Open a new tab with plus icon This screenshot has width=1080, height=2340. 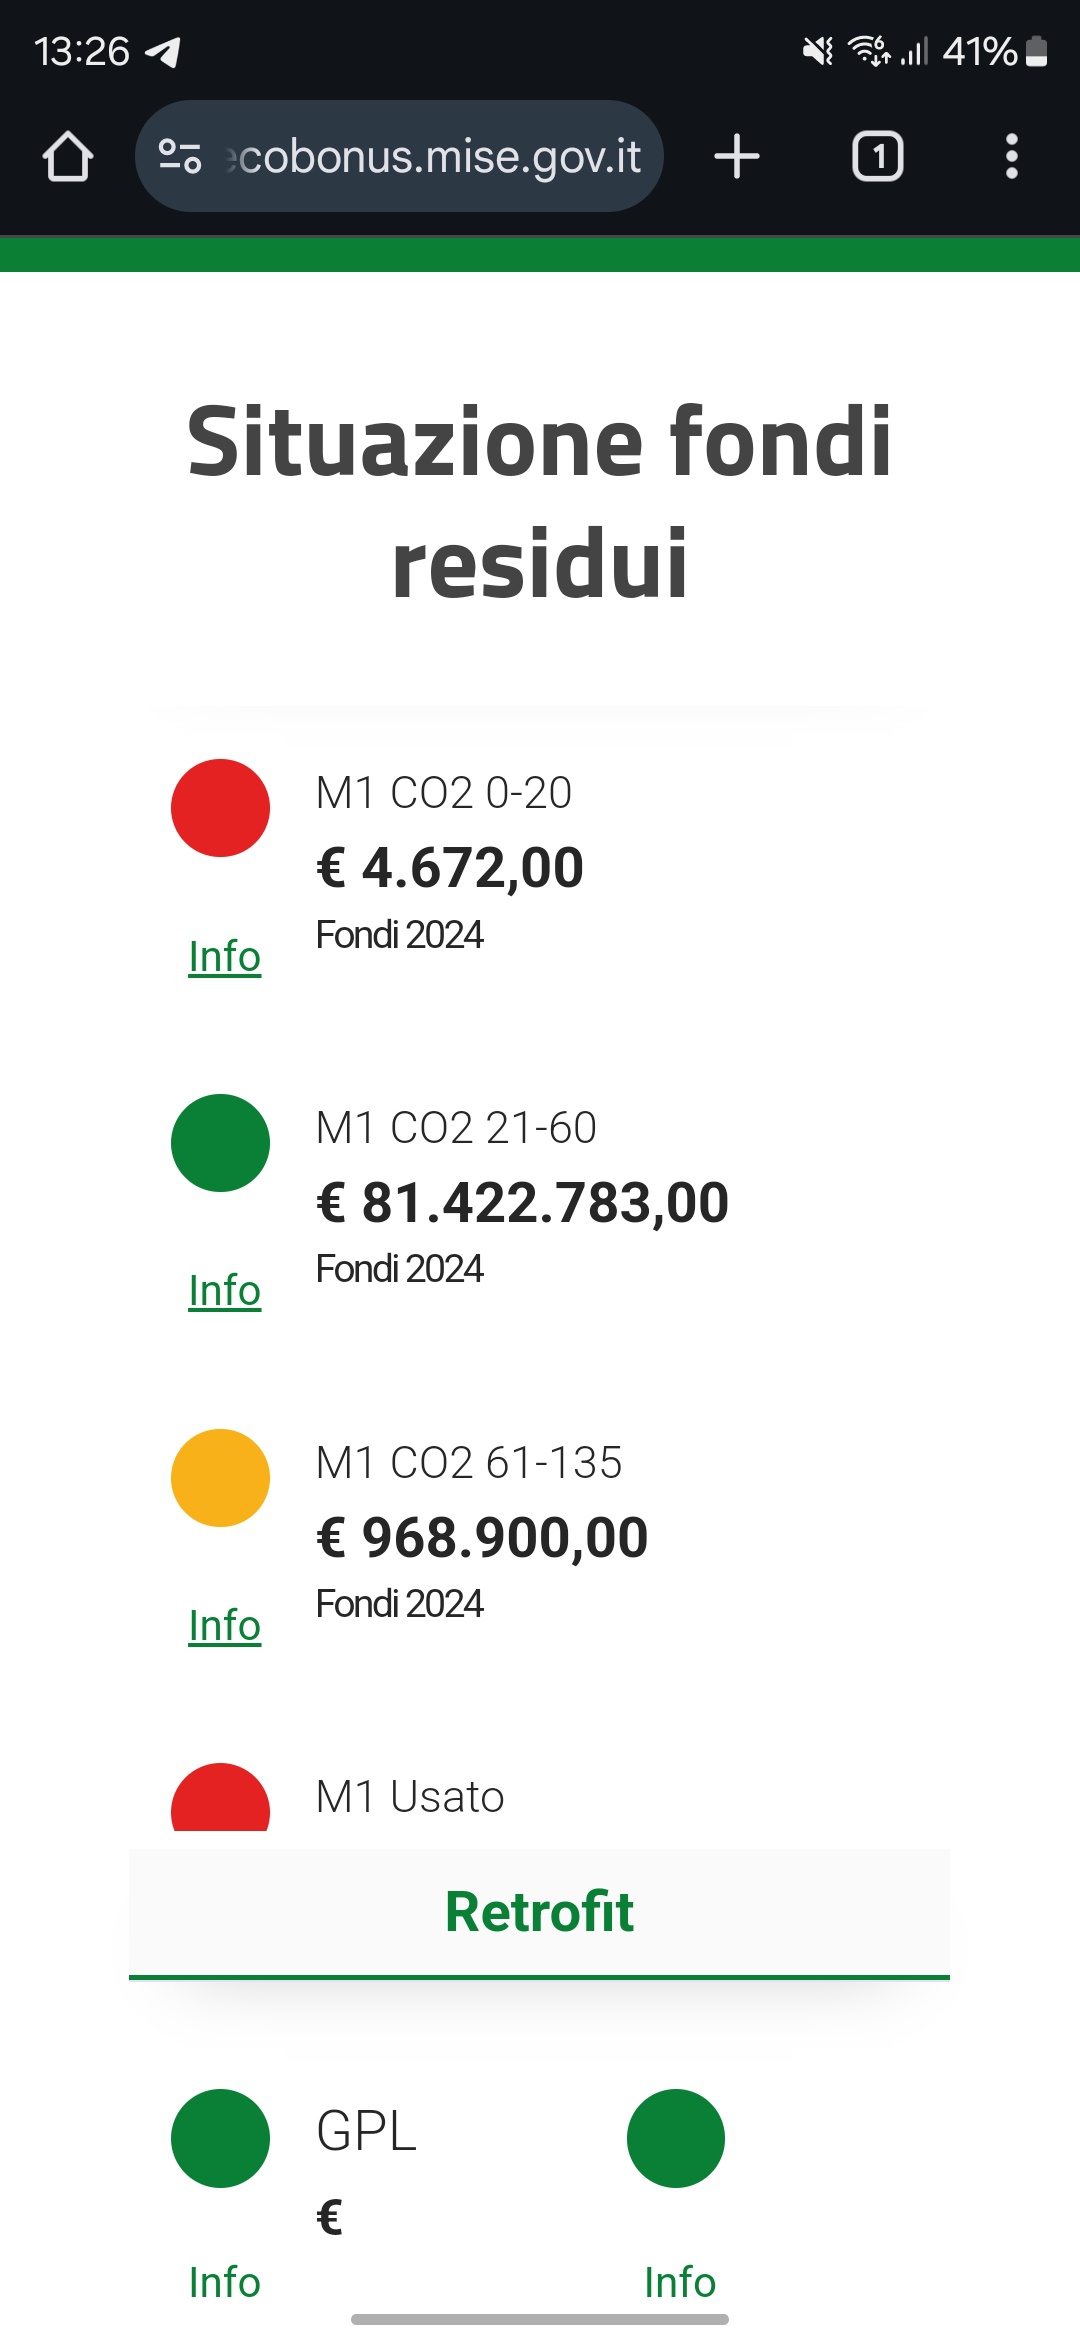[x=737, y=157]
